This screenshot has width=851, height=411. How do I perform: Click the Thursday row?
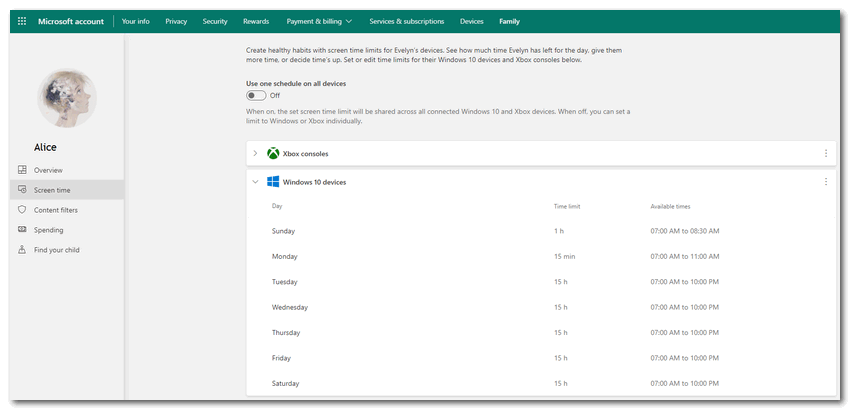click(x=541, y=332)
